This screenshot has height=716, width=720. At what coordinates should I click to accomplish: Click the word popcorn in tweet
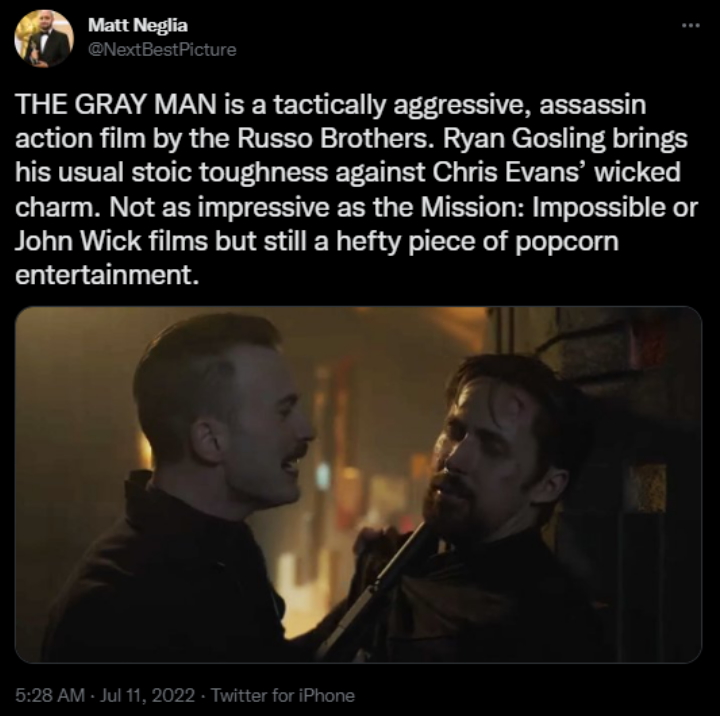coord(567,243)
